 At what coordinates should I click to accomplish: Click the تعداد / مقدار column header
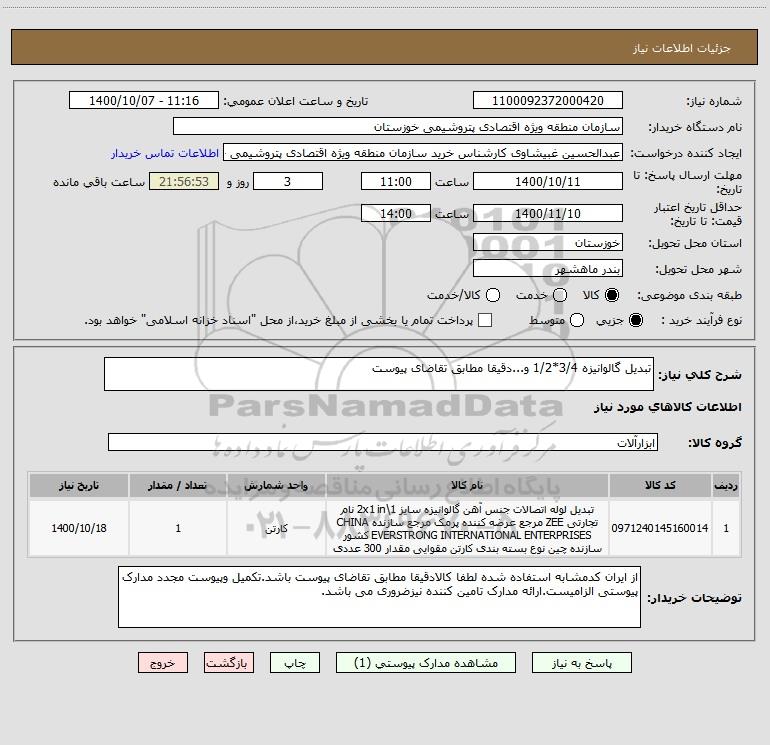pos(178,486)
